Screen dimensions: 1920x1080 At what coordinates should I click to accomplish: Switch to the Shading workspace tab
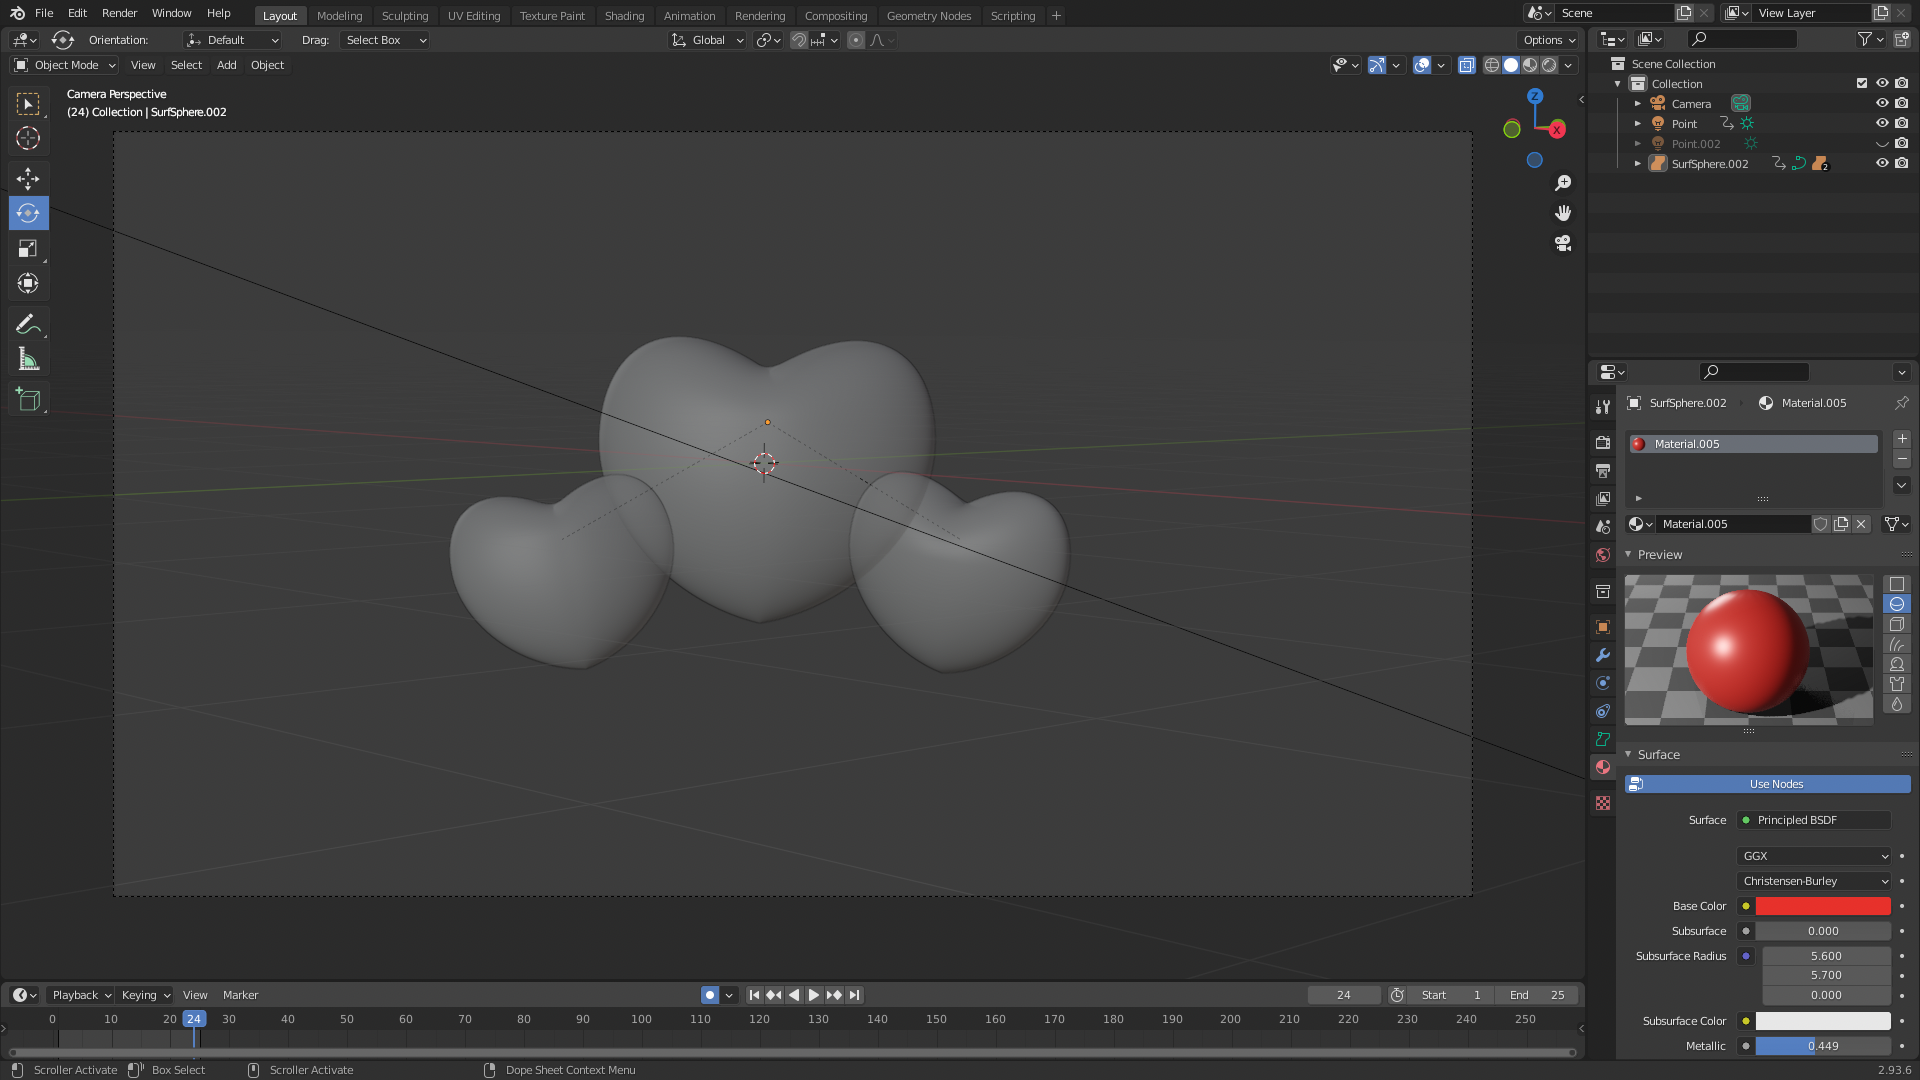(x=624, y=15)
